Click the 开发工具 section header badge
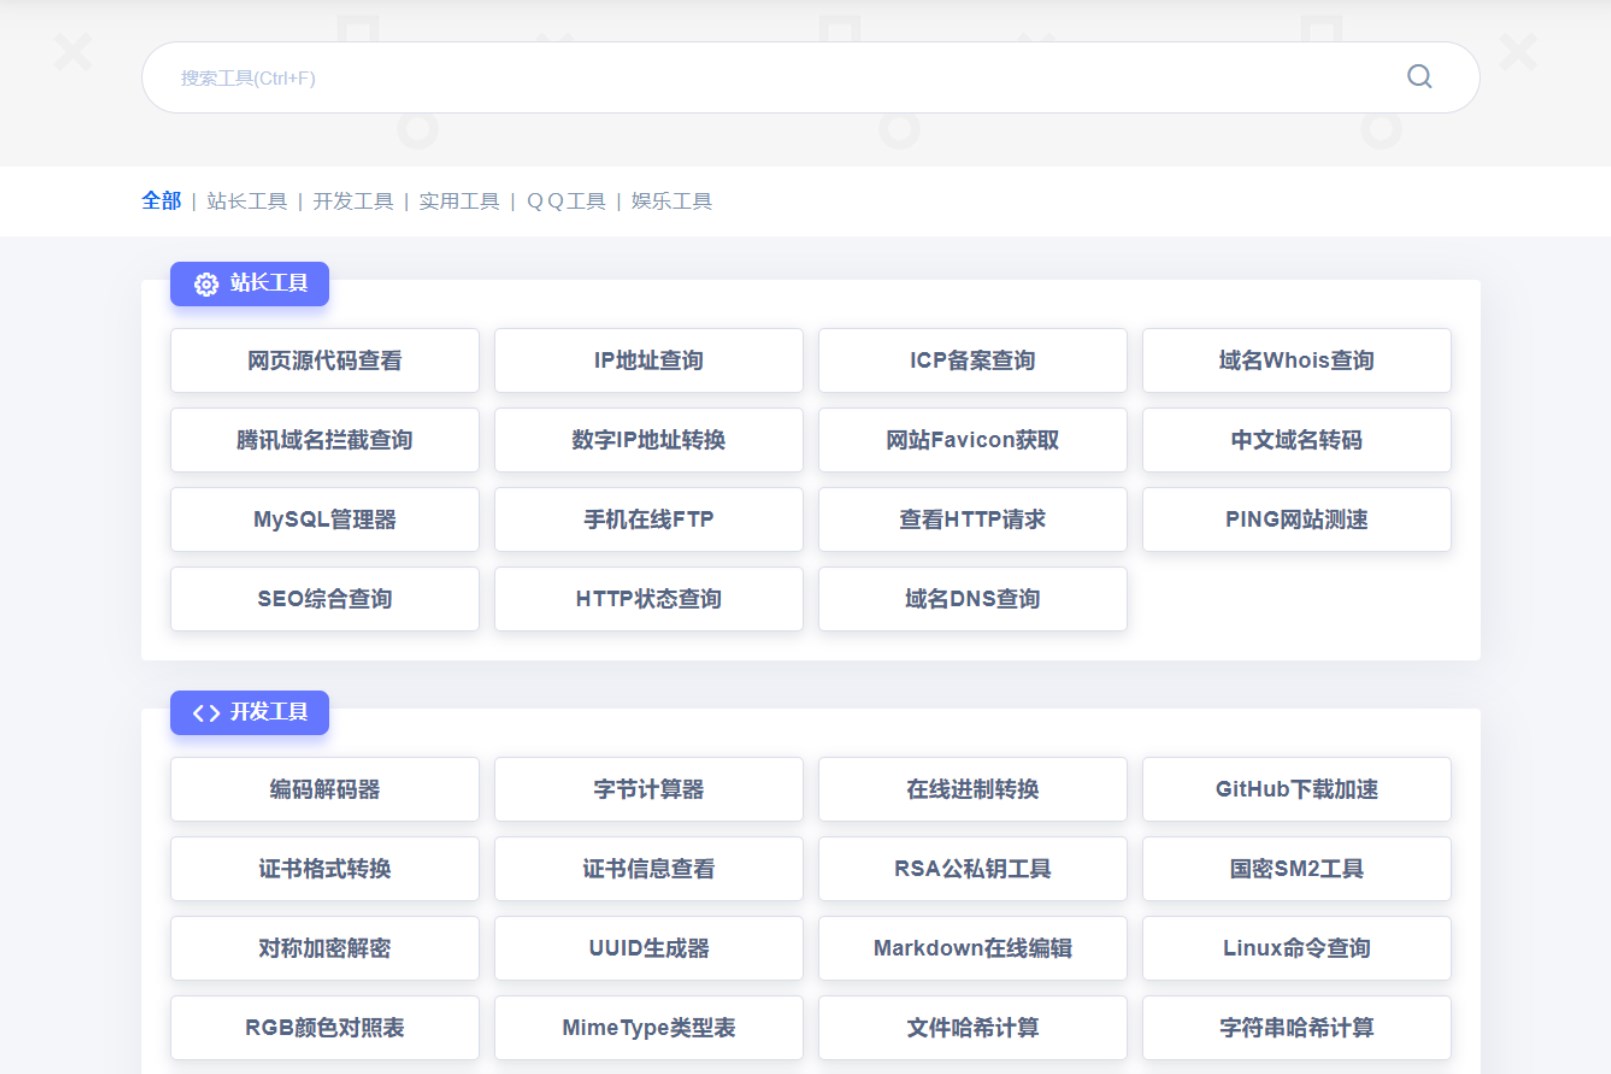The image size is (1611, 1074). [250, 713]
